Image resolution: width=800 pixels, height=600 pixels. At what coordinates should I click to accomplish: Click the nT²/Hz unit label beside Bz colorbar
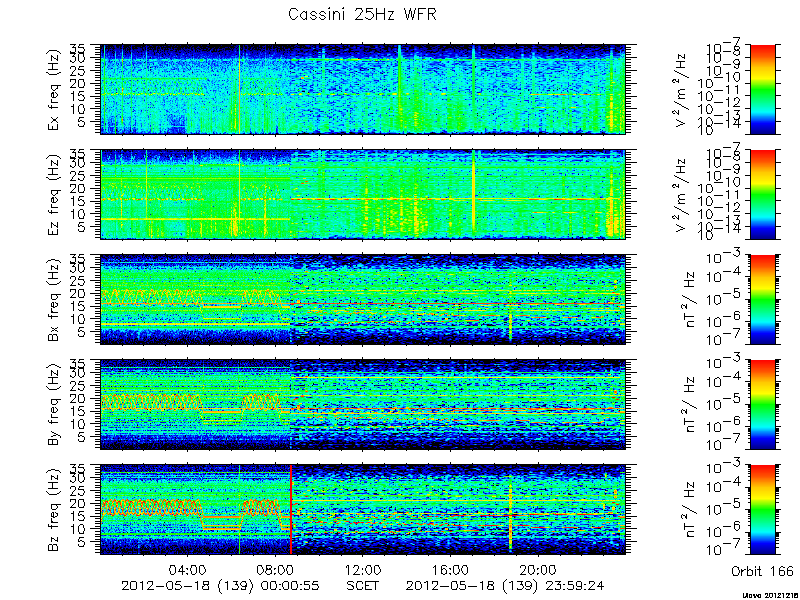pyautogui.click(x=689, y=510)
